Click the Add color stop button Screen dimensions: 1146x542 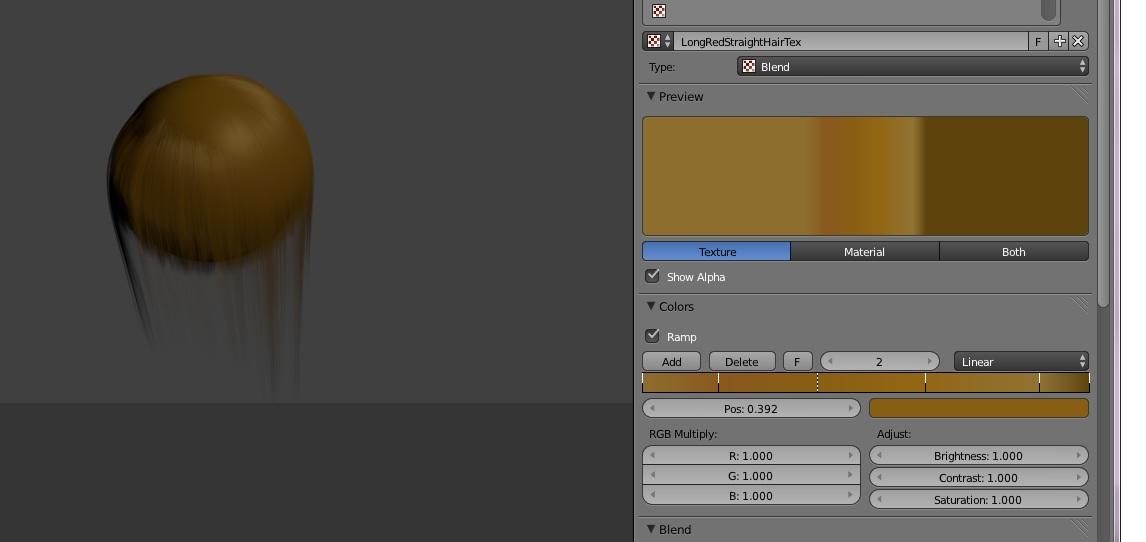coord(672,362)
